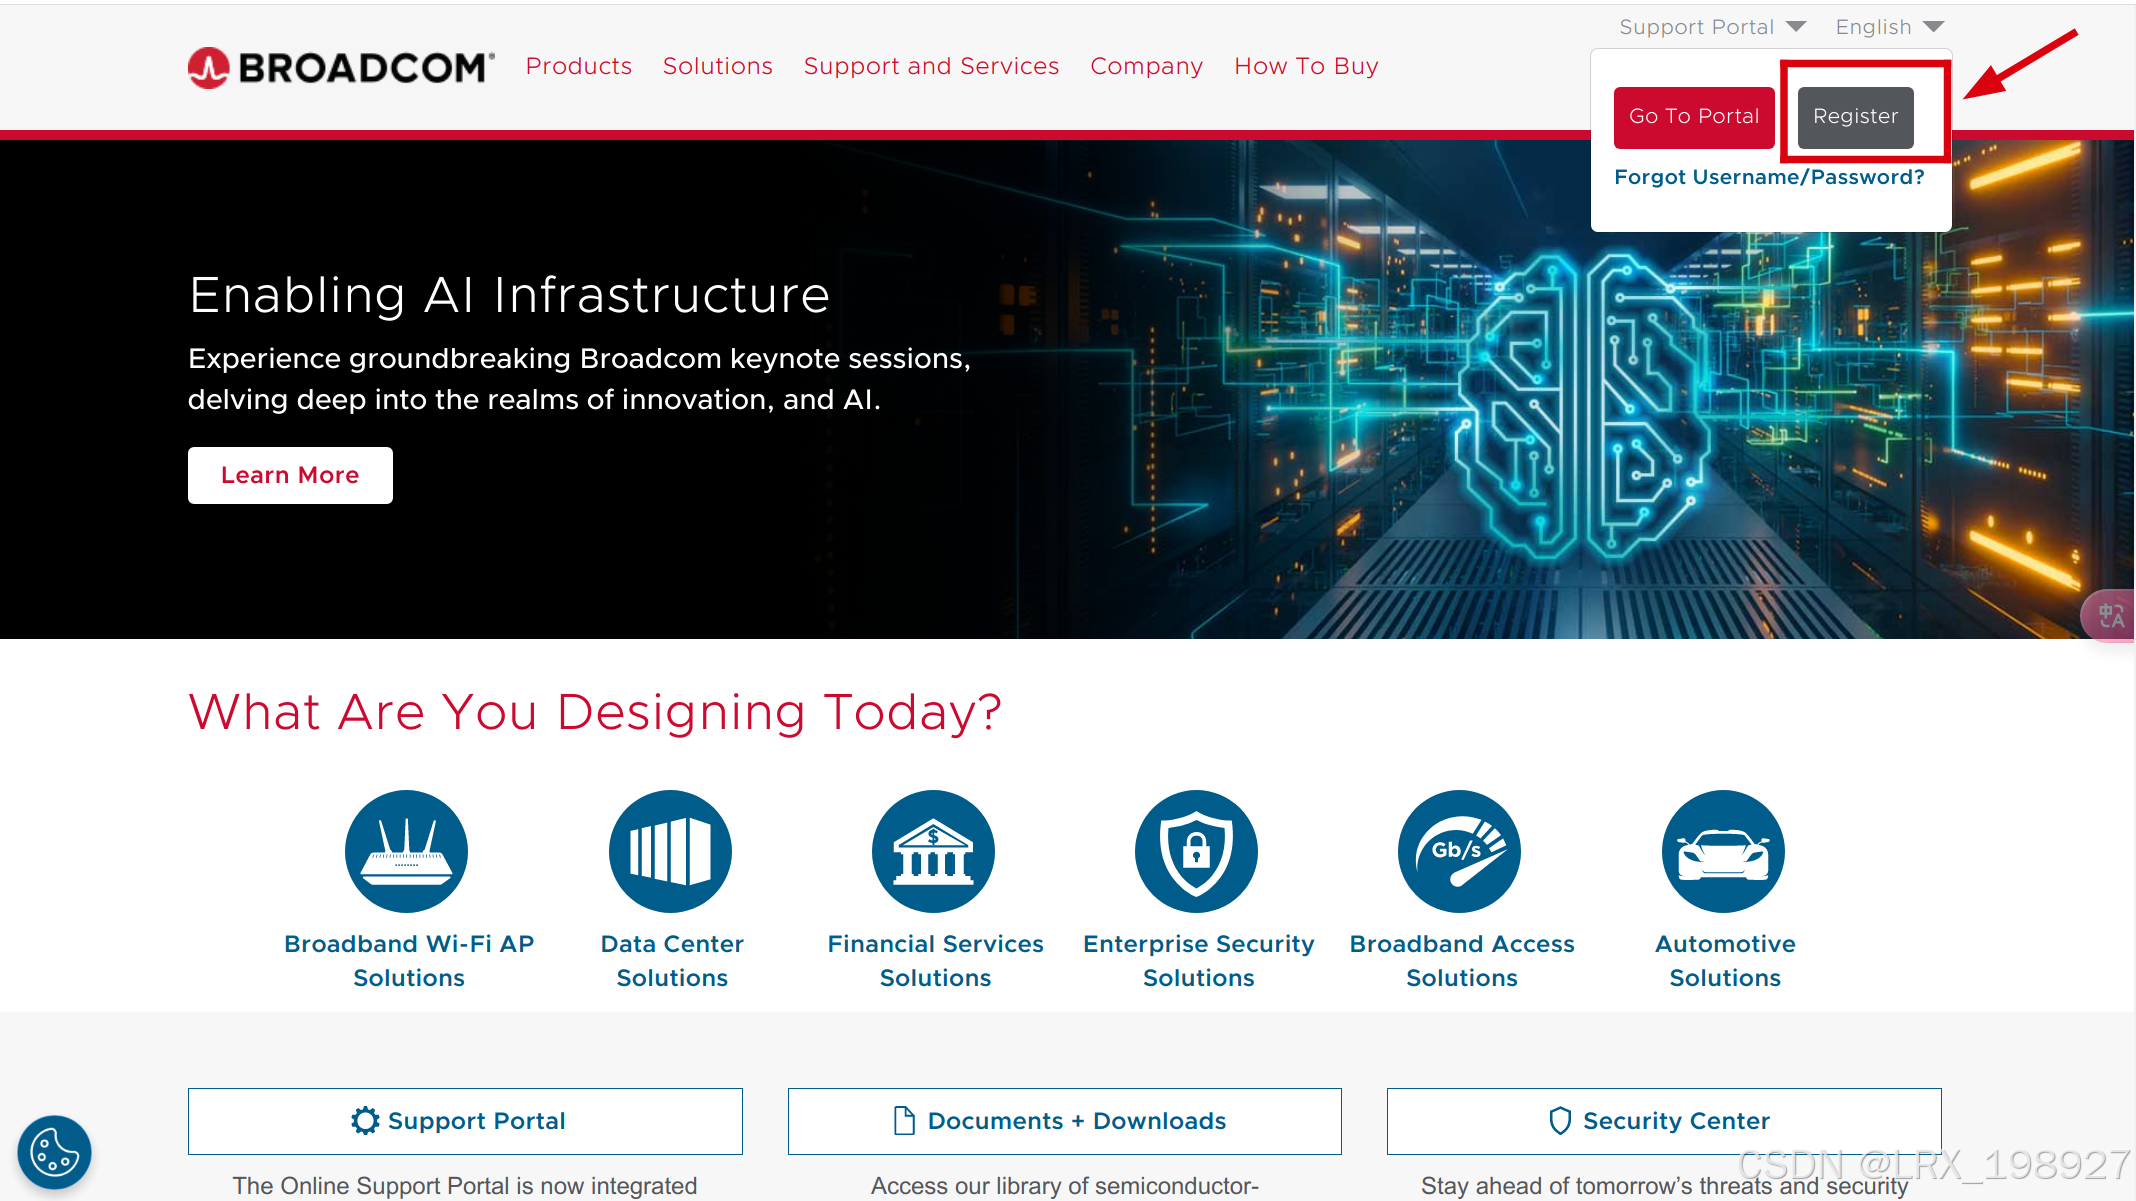
Task: Open the Security Center box
Action: pyautogui.click(x=1663, y=1121)
